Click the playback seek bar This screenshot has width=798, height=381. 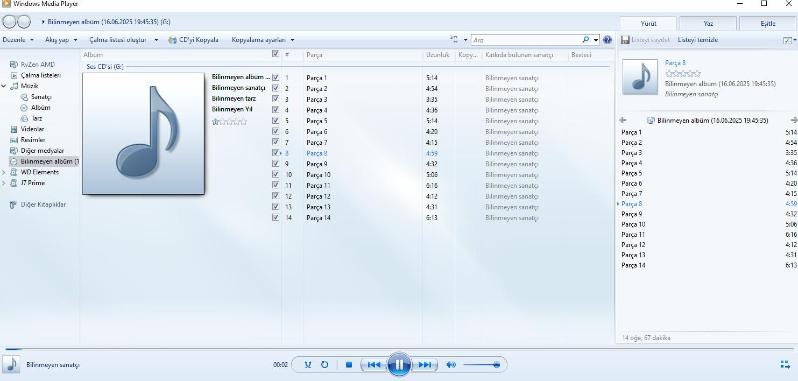[399, 349]
